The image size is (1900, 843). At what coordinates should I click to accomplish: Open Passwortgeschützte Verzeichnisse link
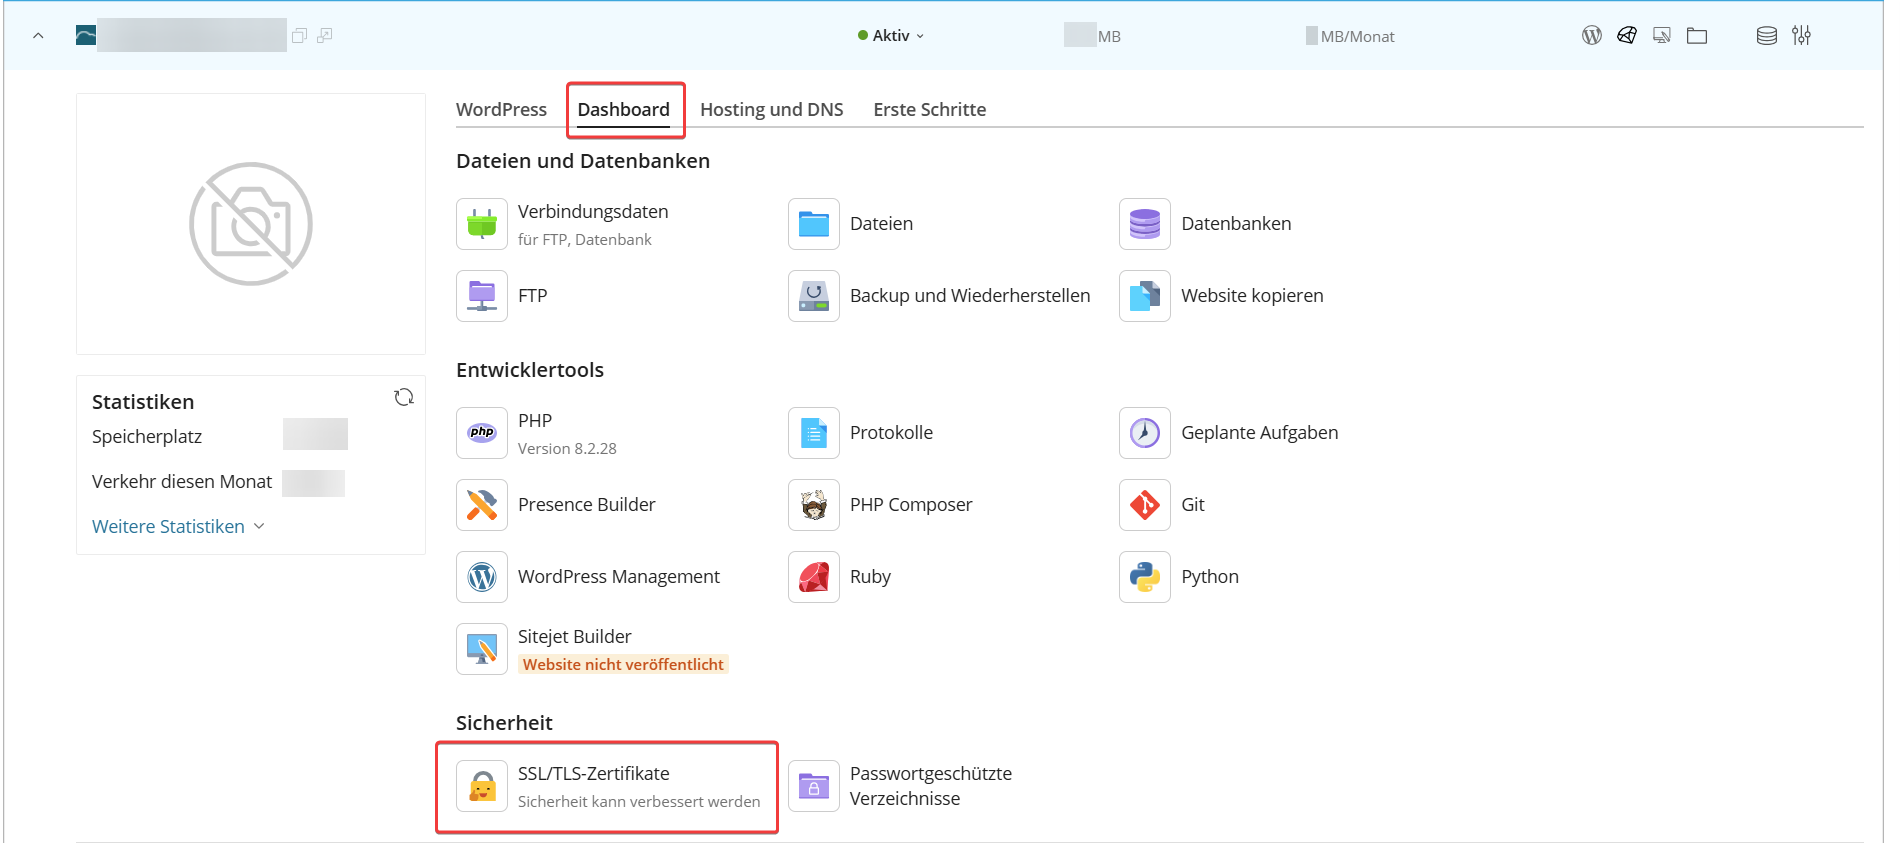(930, 786)
